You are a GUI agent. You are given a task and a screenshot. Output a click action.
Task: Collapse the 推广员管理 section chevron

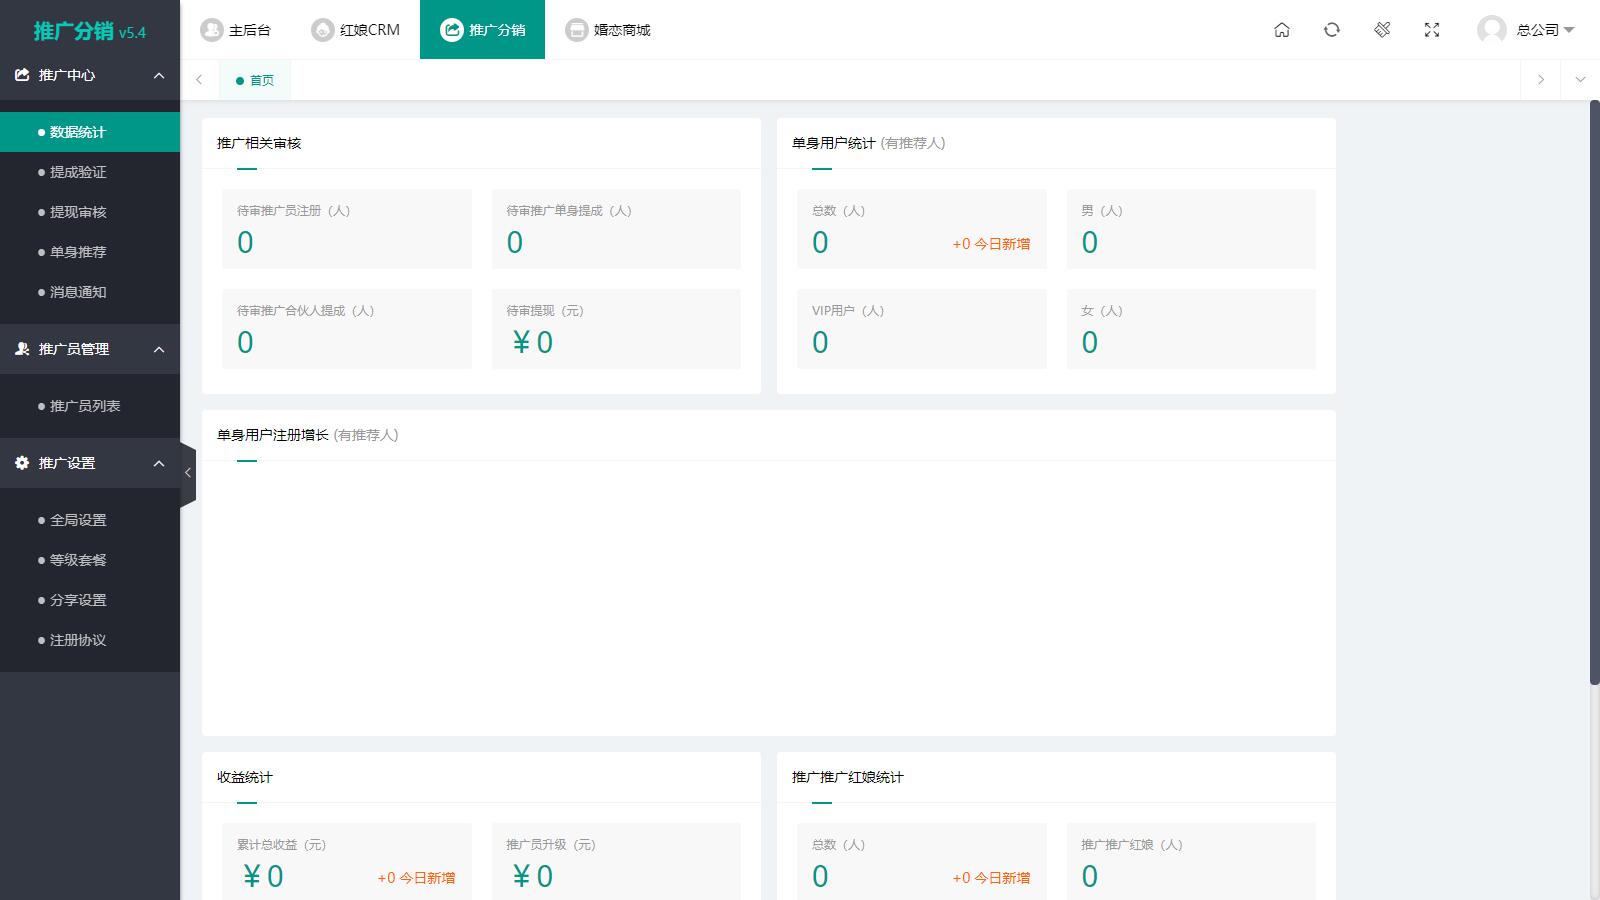tap(159, 350)
